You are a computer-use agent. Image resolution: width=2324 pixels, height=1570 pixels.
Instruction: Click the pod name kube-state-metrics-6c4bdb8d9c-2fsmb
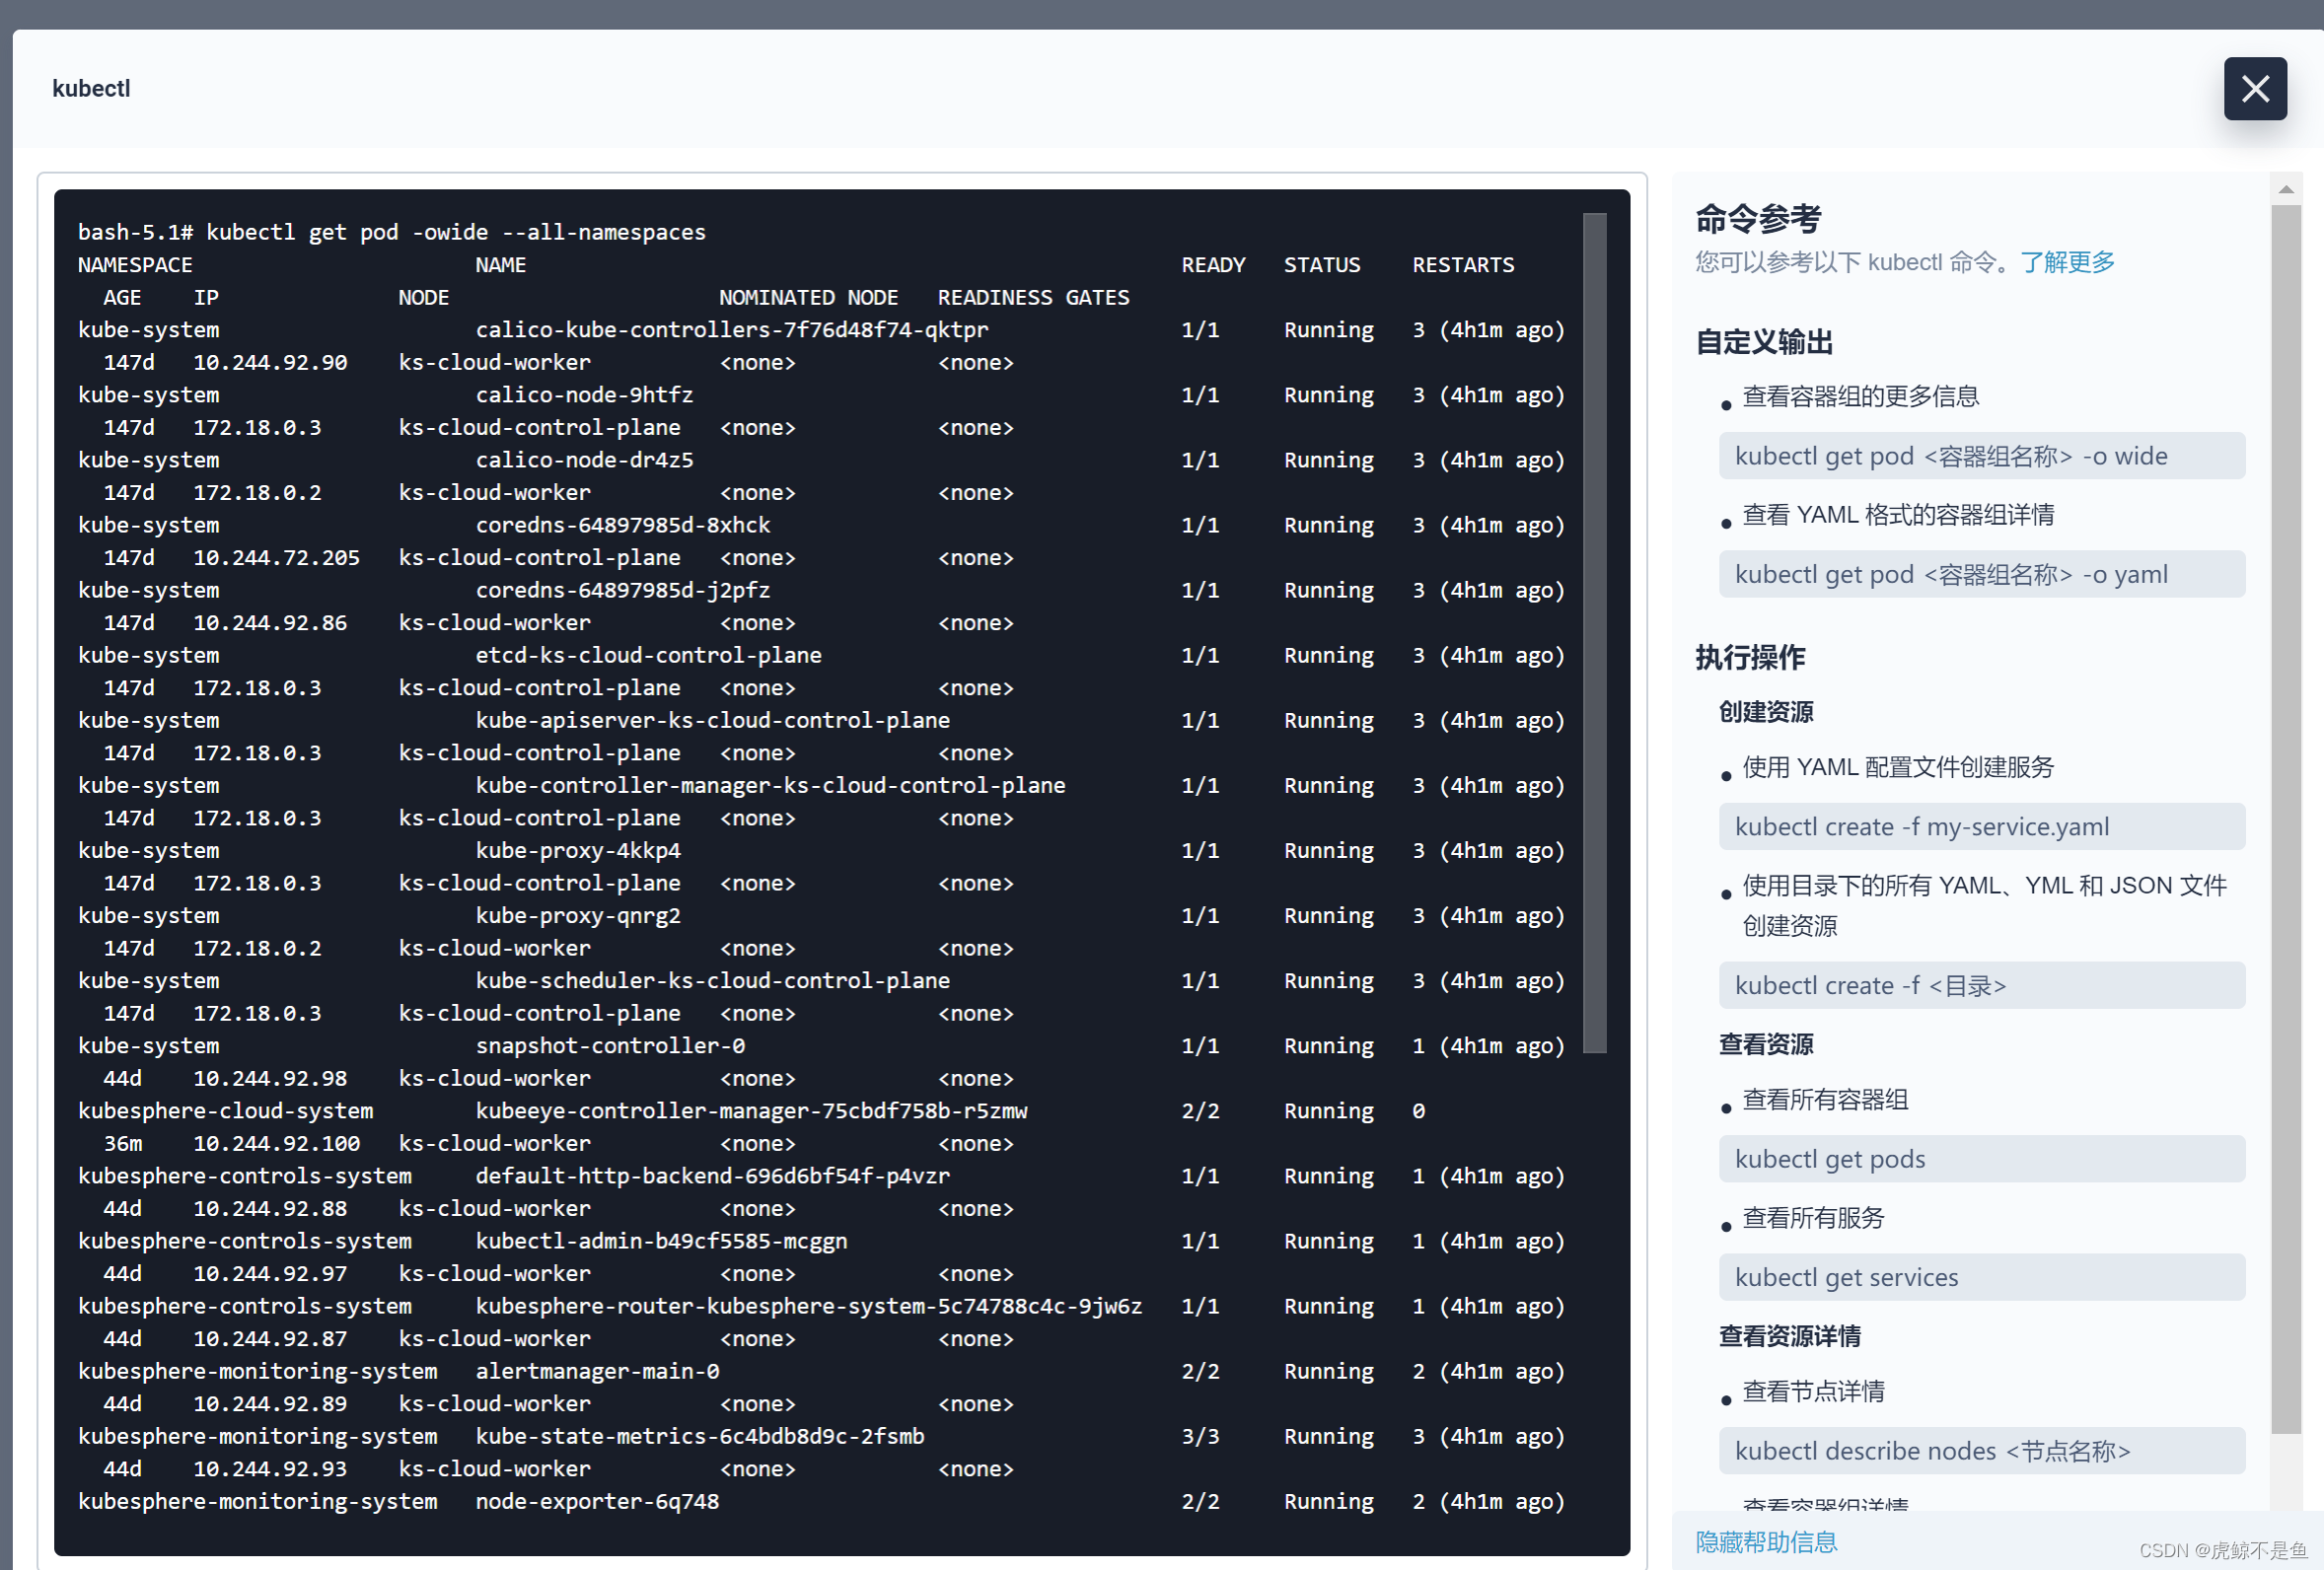[700, 1435]
